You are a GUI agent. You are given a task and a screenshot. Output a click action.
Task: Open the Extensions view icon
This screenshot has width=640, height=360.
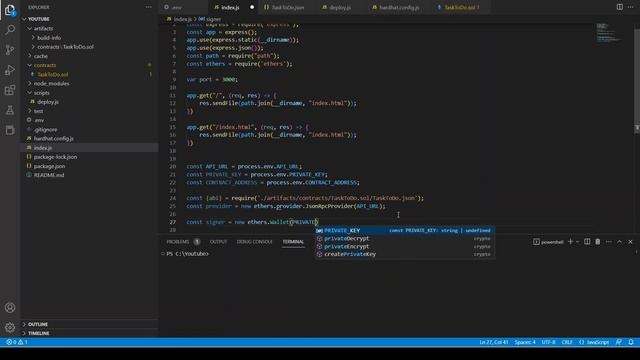(10, 90)
